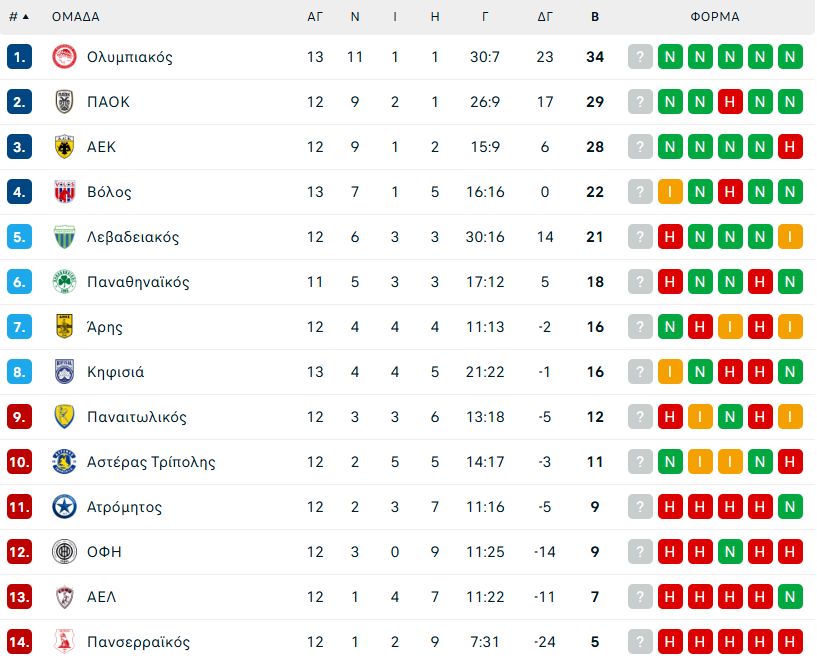
Task: Click the Ολυμπιακός team crest icon
Action: 64,57
